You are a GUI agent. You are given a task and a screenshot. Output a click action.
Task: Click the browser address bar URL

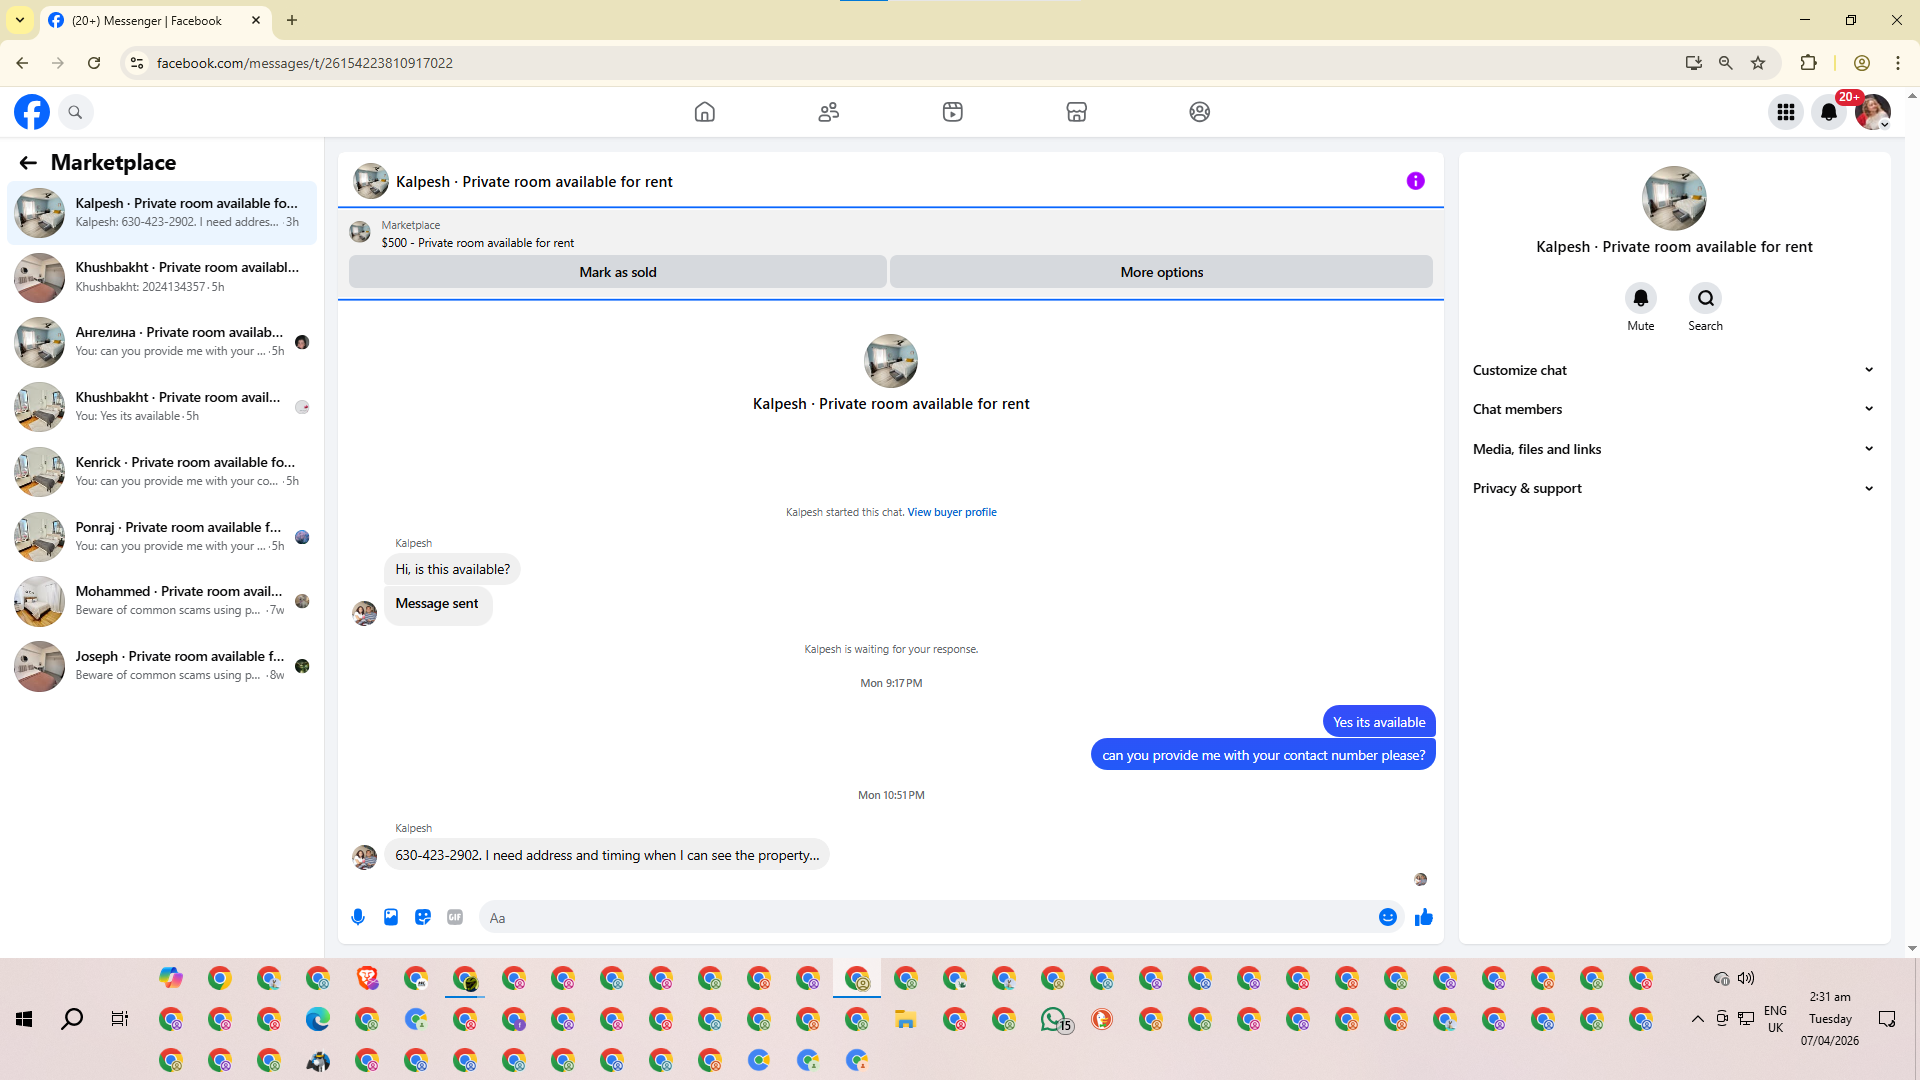[305, 63]
